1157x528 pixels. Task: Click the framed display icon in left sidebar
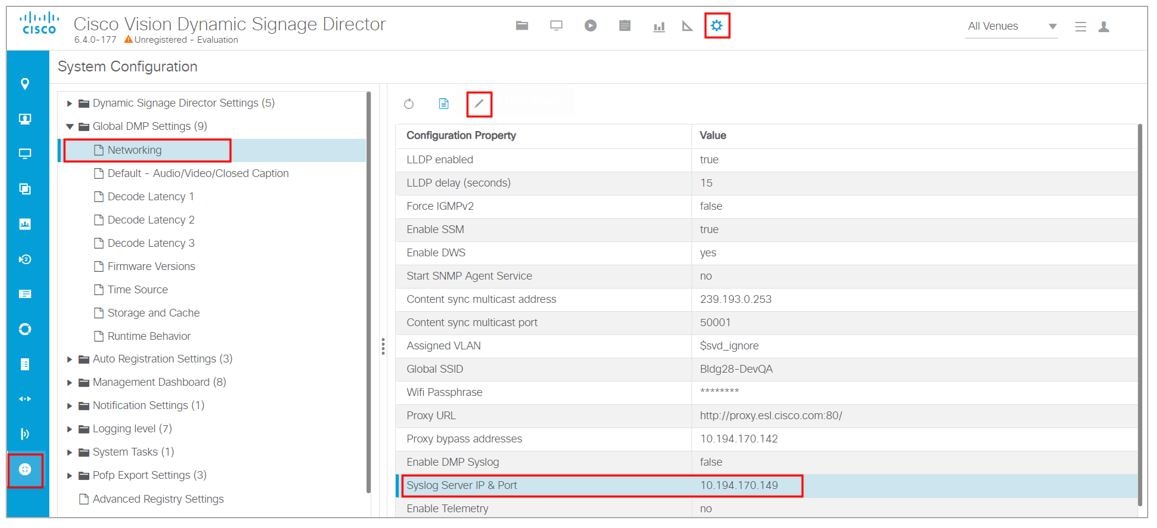[x=25, y=119]
